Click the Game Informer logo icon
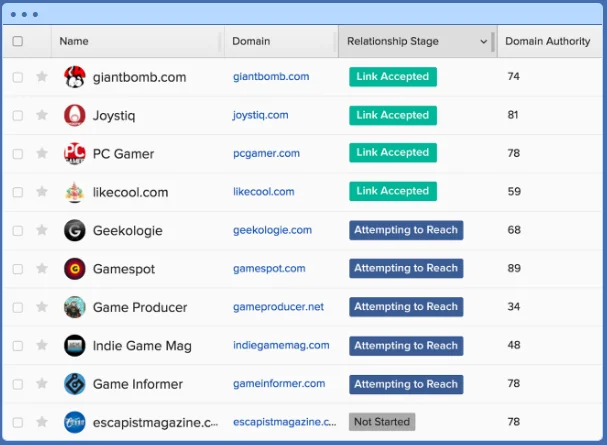The image size is (607, 445). tap(74, 384)
